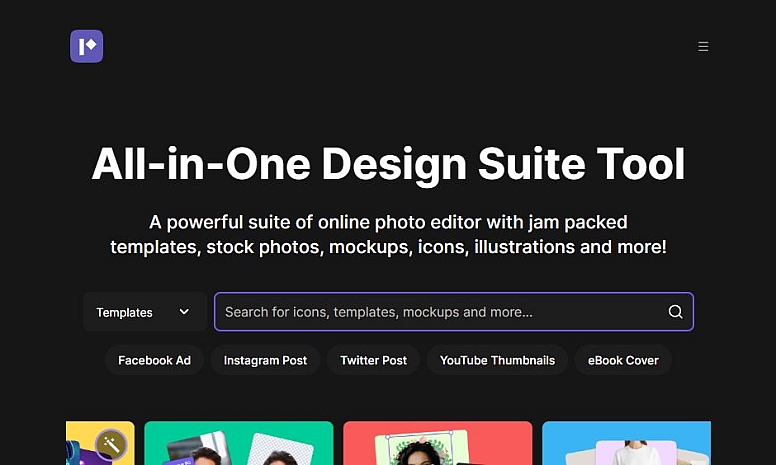Screen dimensions: 776x465
Task: Open the red feature card thumbnail
Action: coord(438,443)
